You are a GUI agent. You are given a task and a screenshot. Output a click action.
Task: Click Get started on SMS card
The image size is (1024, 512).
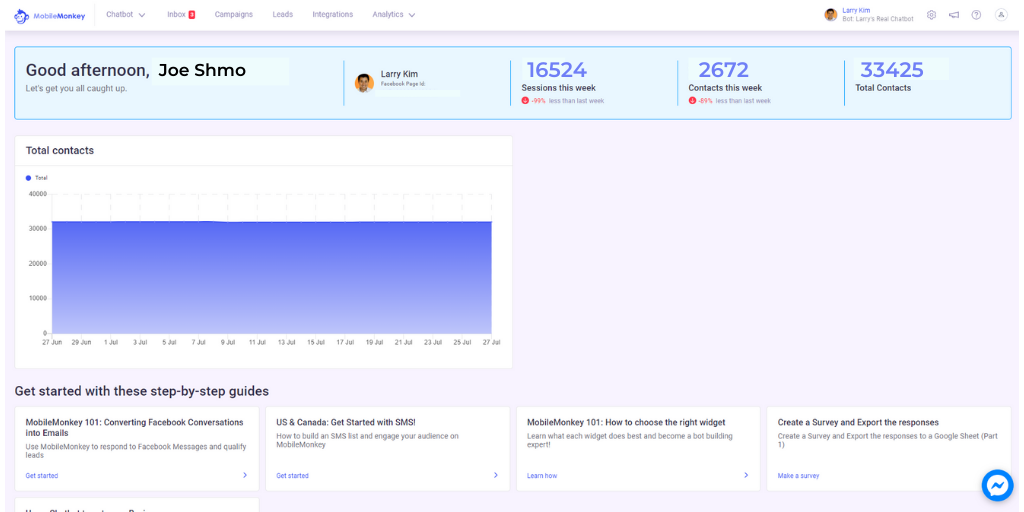click(293, 476)
